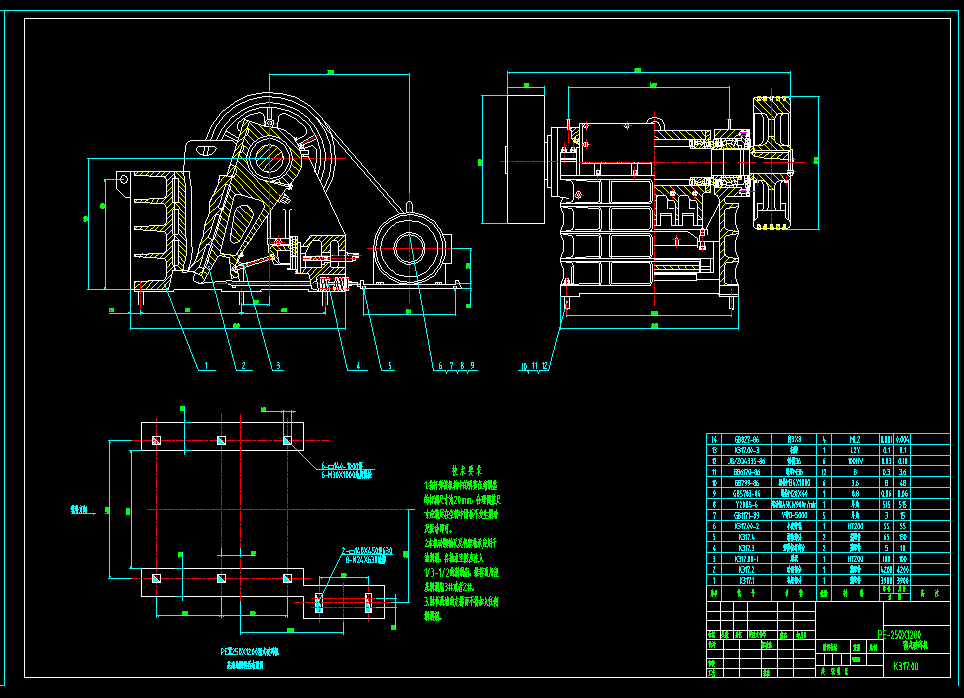Screen dimensions: 964x698
Task: Click the 1/3-1/2 line in technical notes
Action: pos(460,573)
